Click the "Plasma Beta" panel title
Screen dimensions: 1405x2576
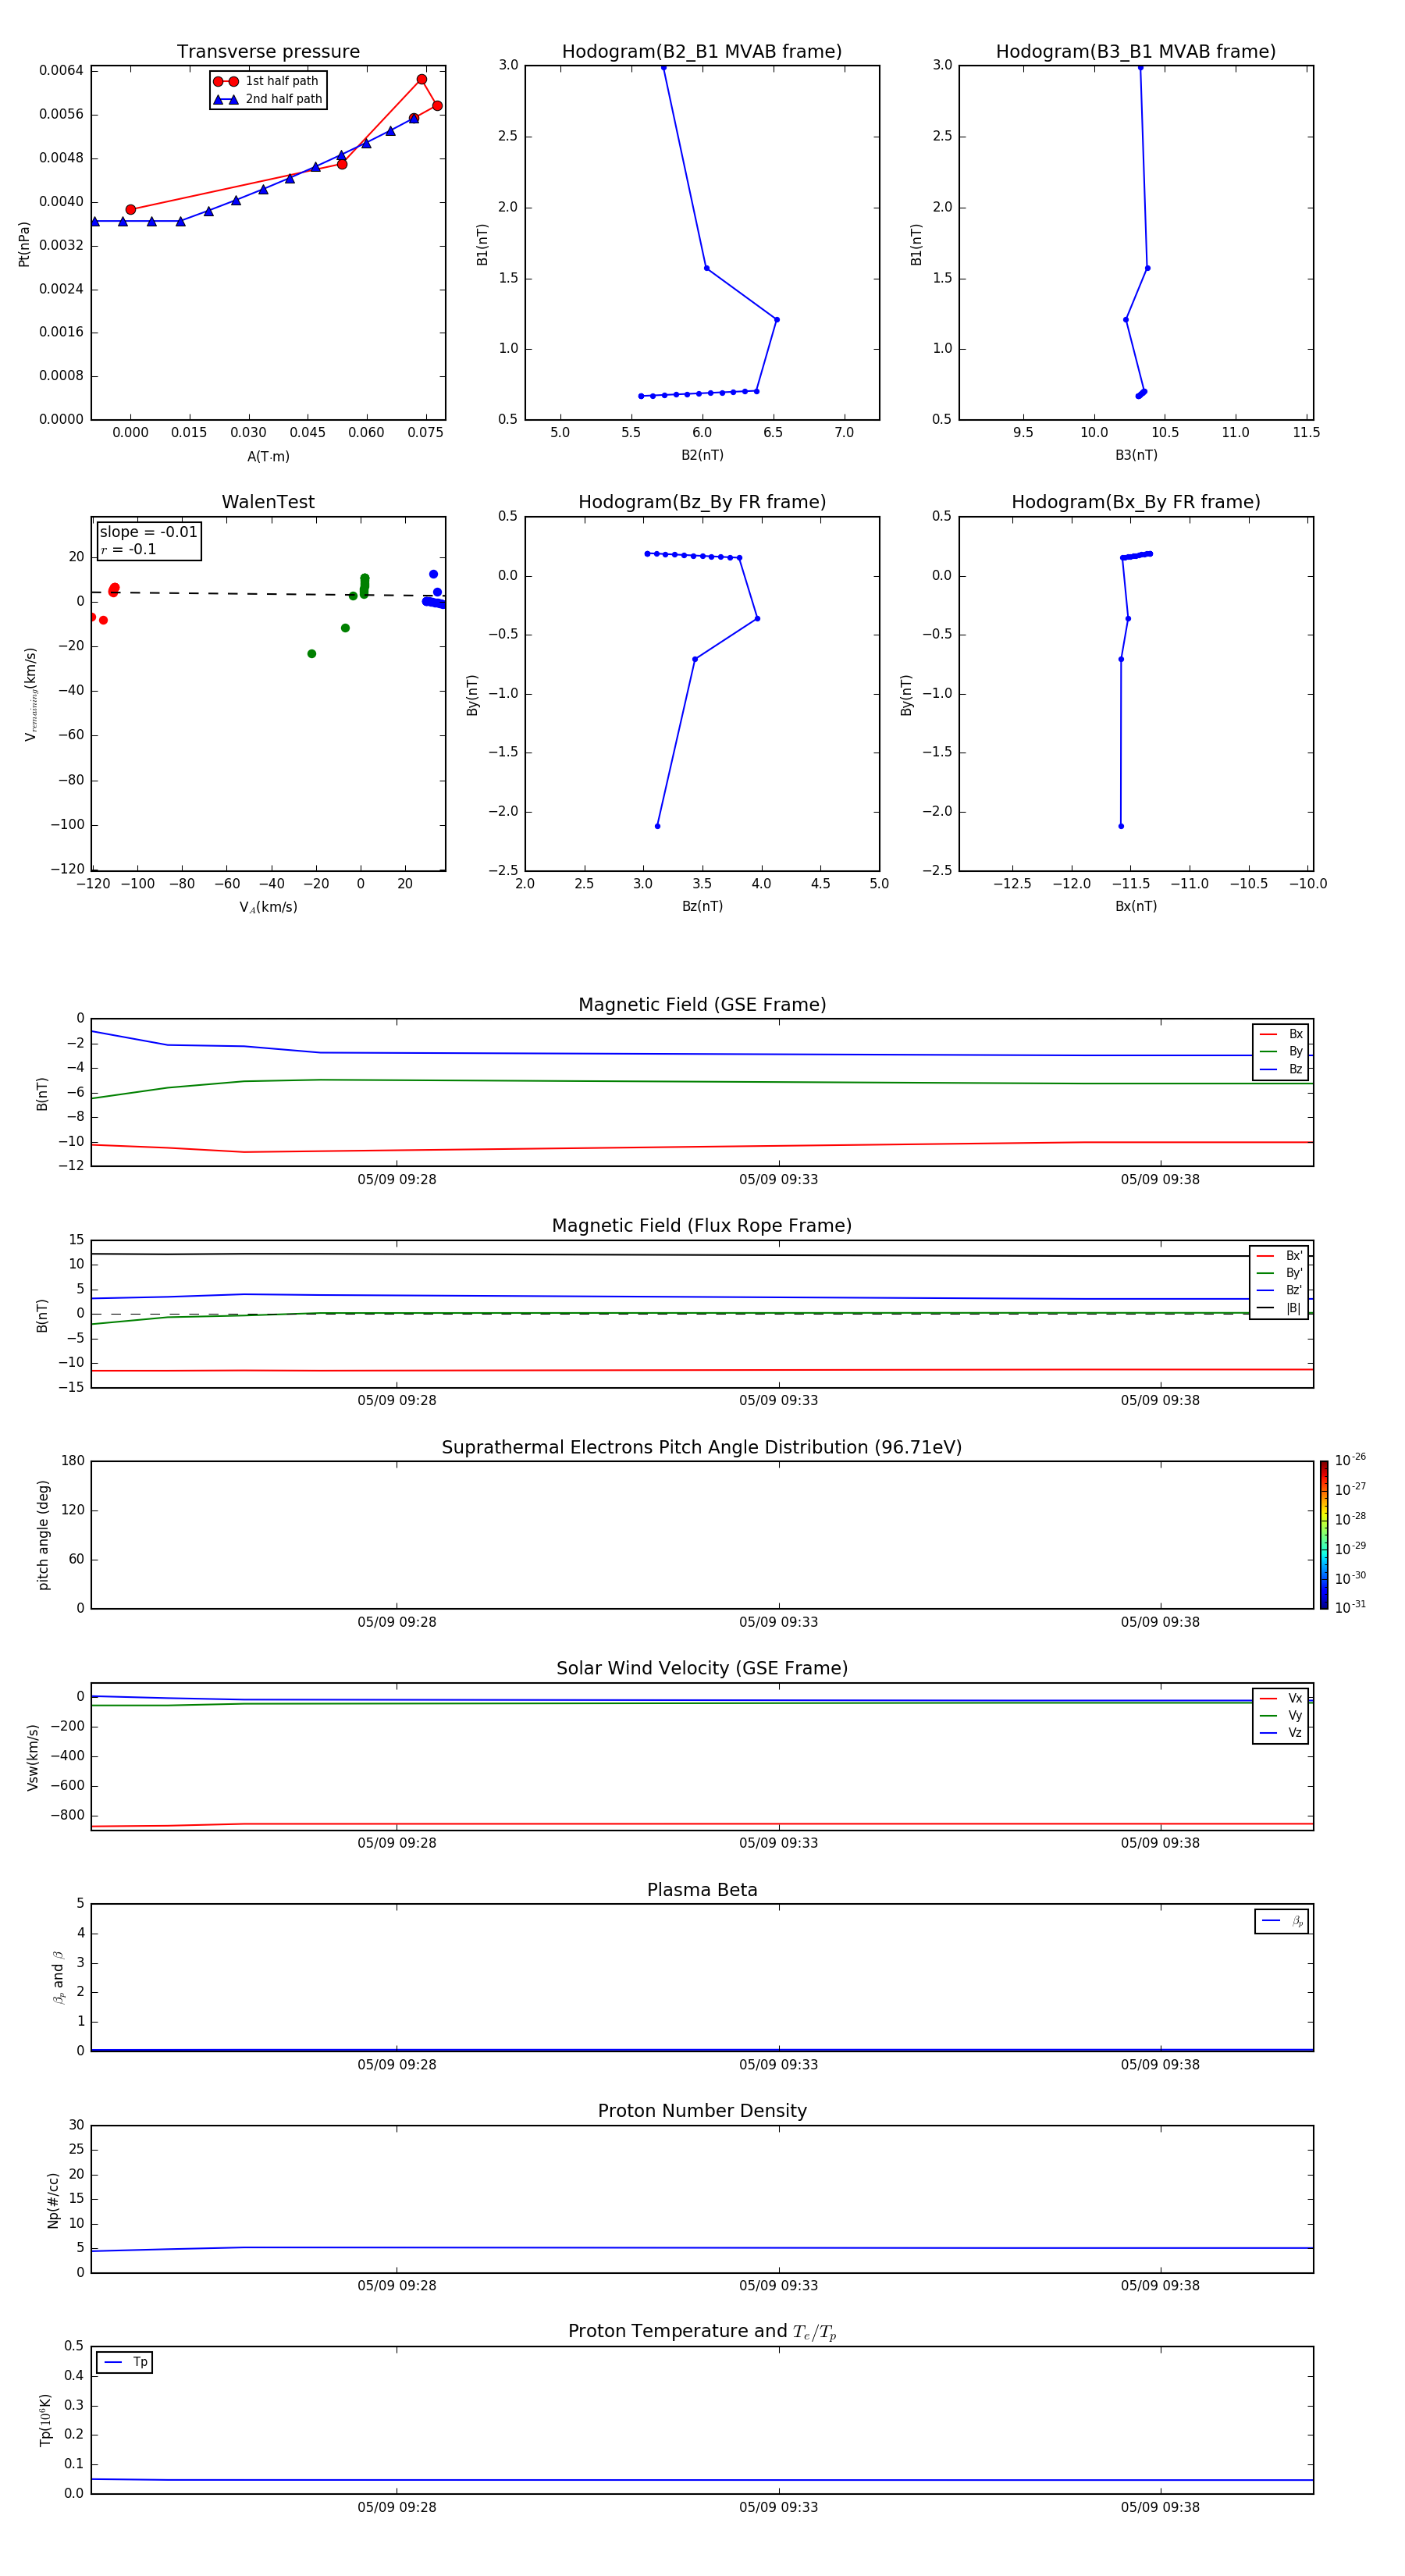click(702, 1890)
